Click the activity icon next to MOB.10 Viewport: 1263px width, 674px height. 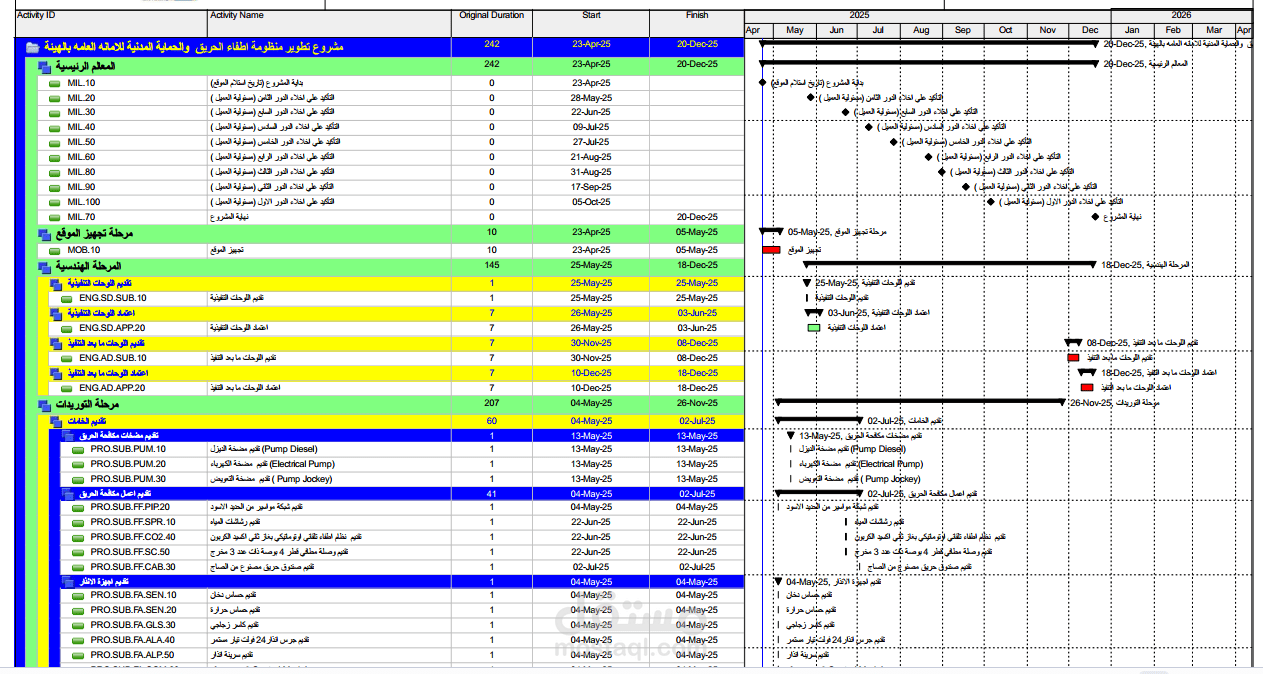click(x=55, y=250)
